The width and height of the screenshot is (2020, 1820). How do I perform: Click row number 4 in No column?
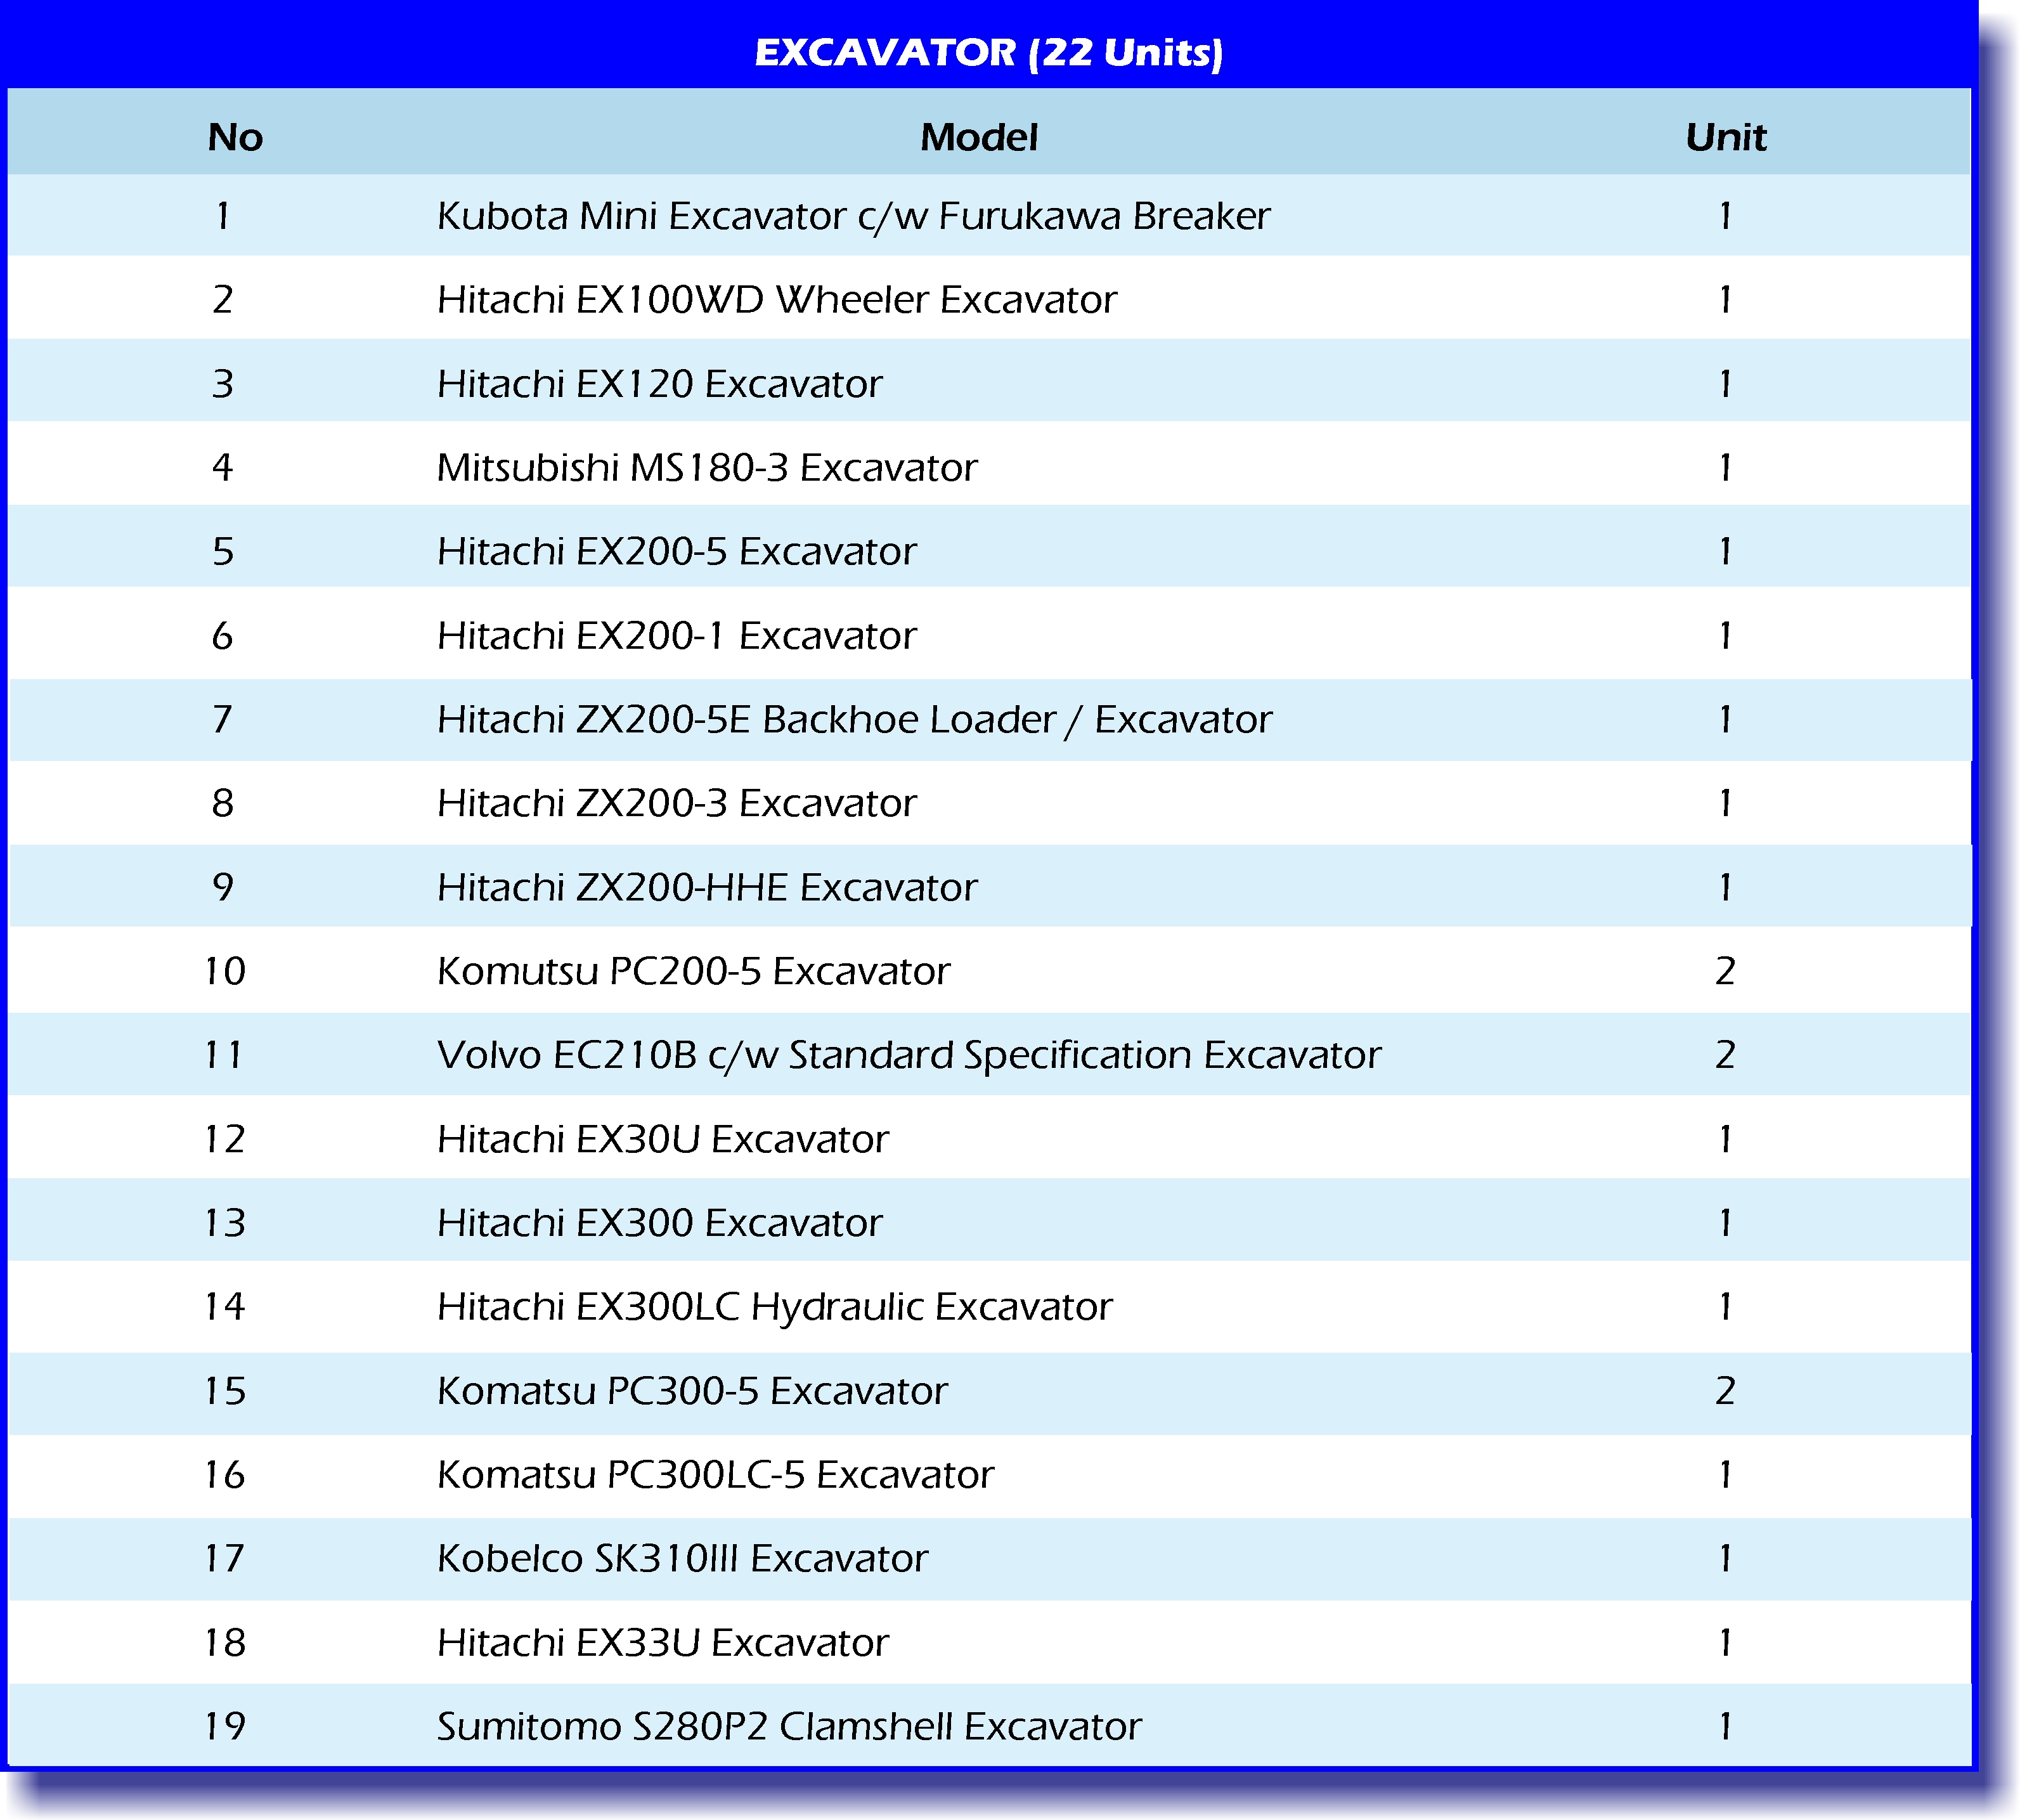[223, 467]
